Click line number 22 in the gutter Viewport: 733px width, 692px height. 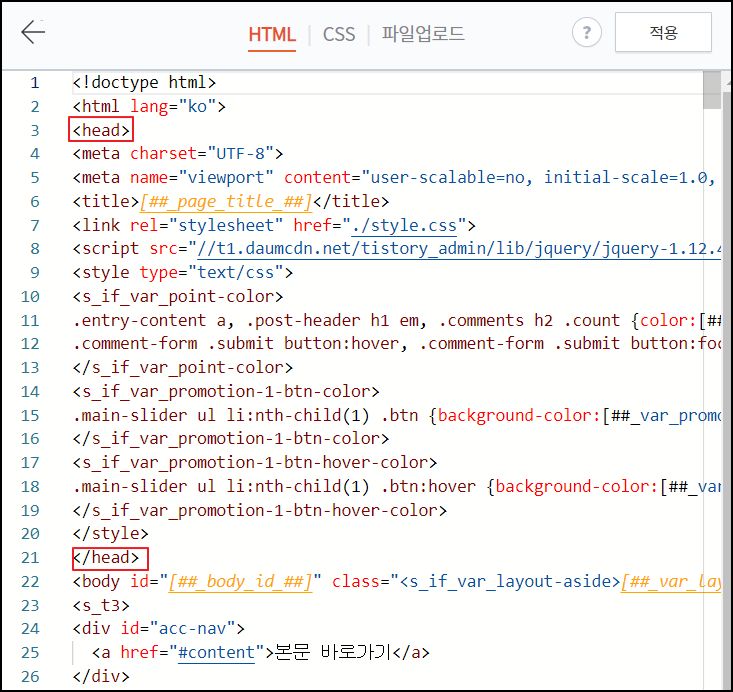coord(30,582)
